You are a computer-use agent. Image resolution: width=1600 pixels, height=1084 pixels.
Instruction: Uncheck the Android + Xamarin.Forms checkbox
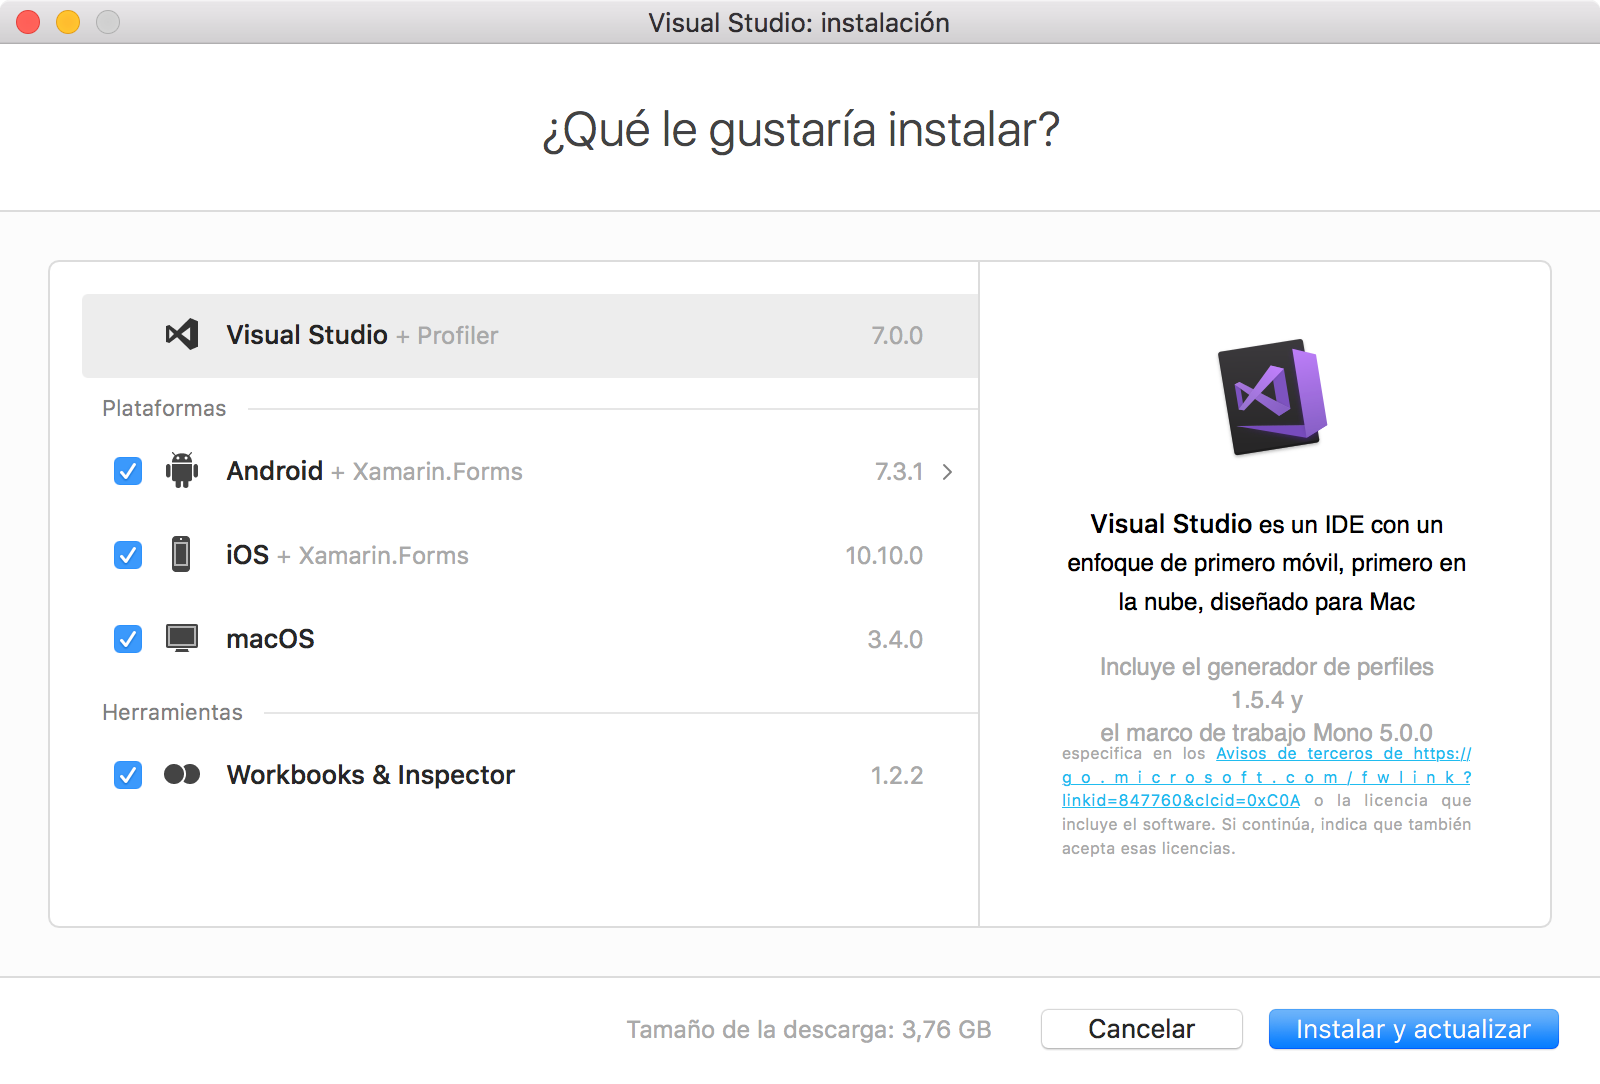(127, 471)
